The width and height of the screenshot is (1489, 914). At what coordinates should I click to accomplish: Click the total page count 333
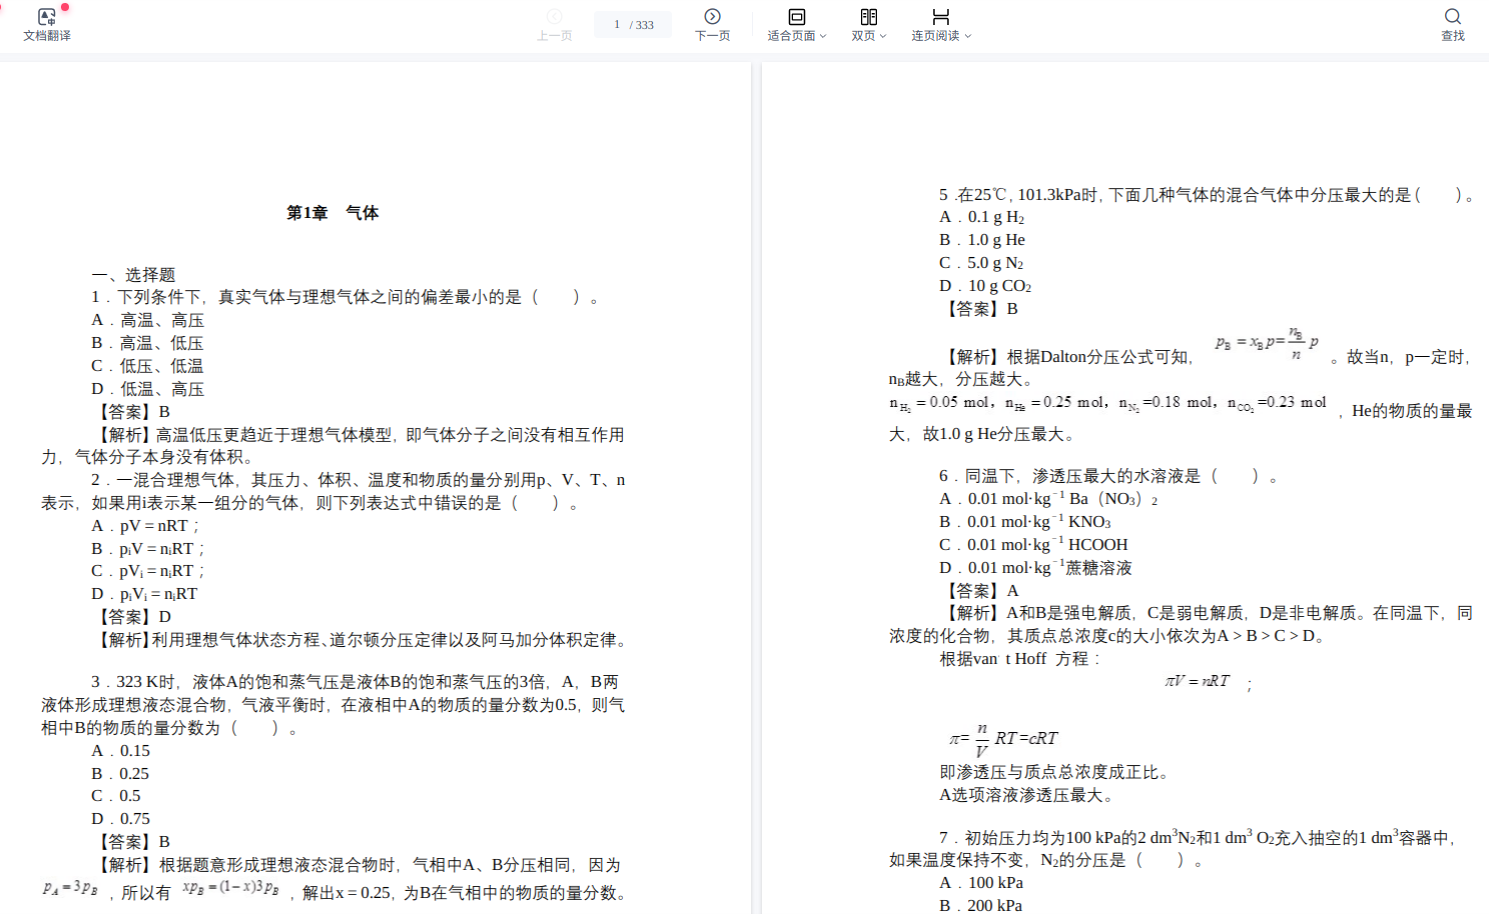[x=644, y=25]
